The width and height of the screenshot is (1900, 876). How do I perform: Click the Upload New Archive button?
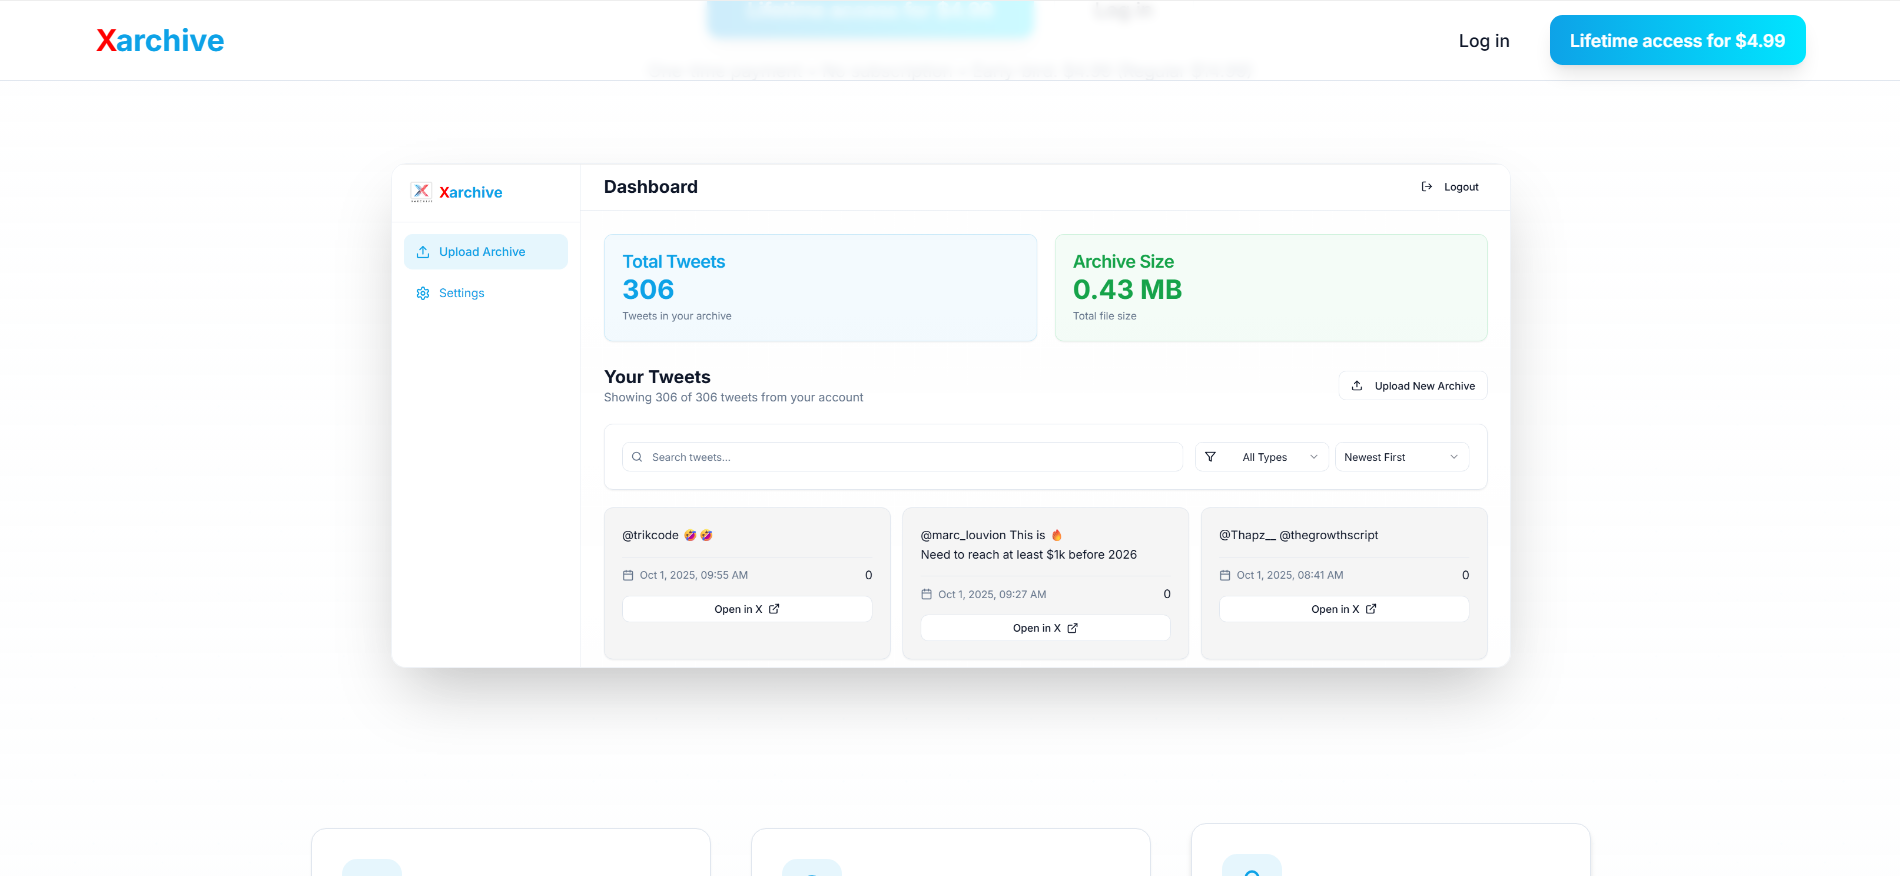click(x=1413, y=386)
